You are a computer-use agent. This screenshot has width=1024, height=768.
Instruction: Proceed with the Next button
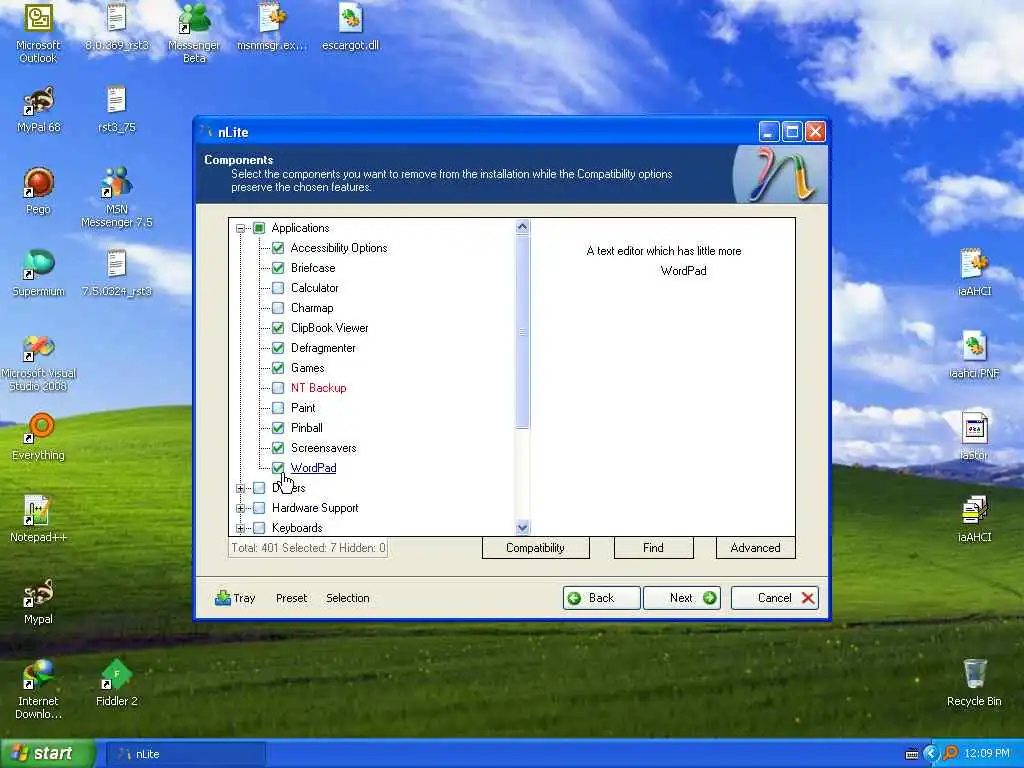click(682, 598)
